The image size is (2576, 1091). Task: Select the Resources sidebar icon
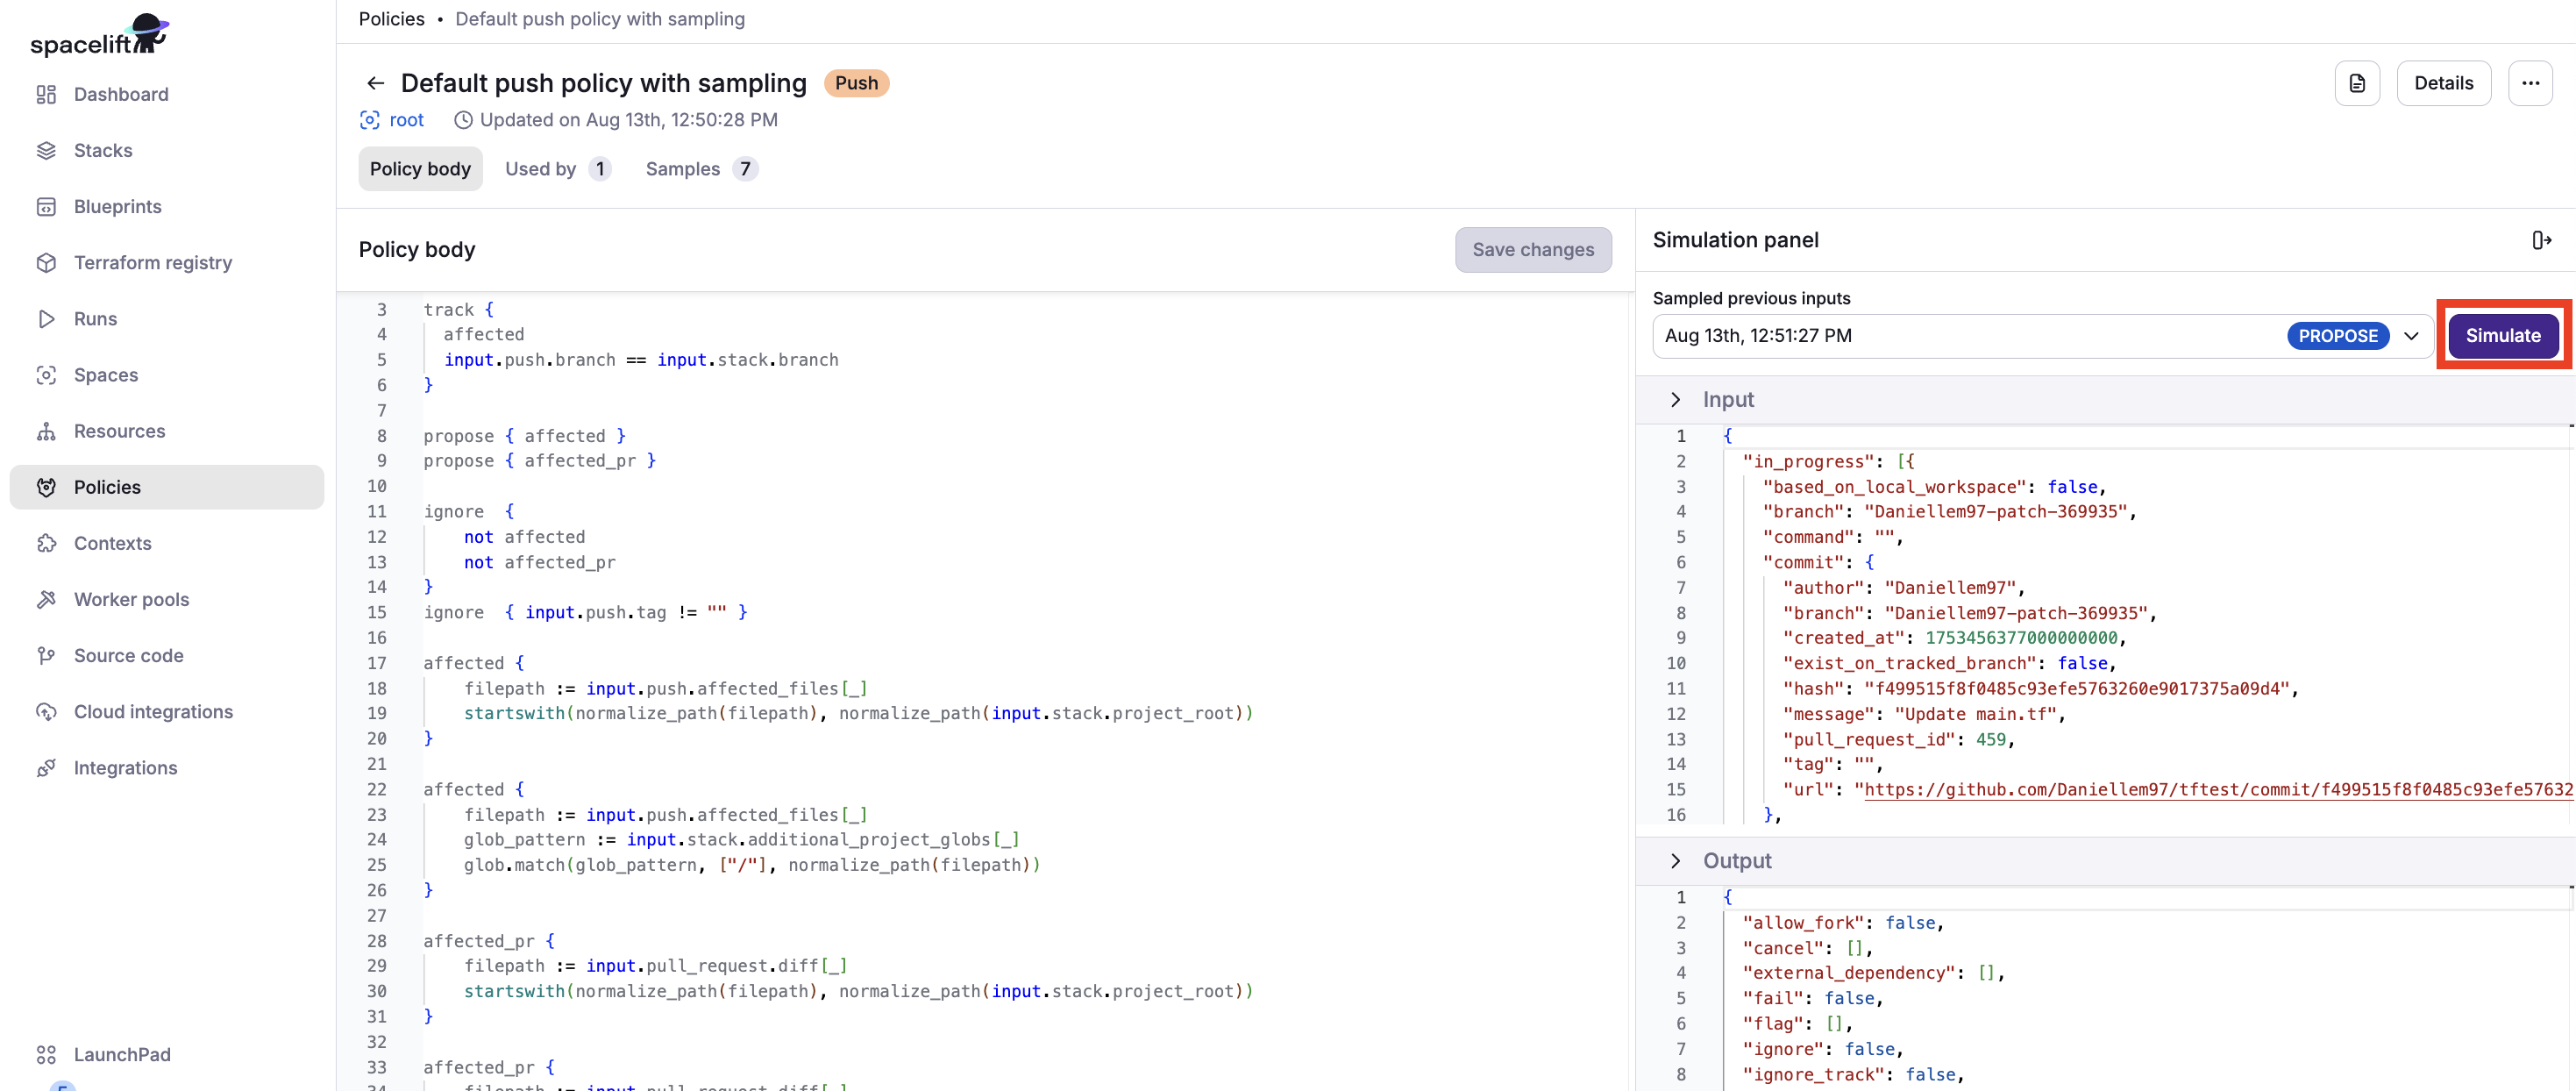(x=47, y=430)
